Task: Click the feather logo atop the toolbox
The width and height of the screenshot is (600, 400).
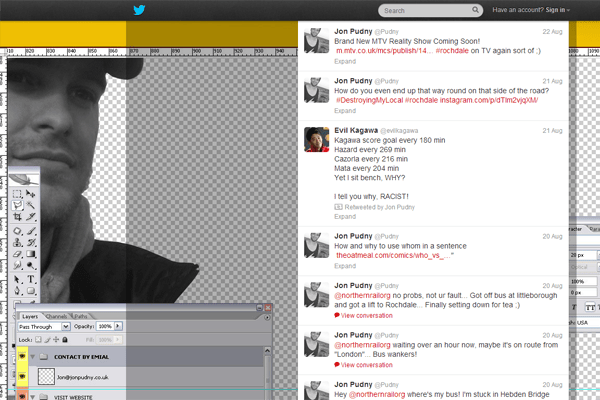Action: click(x=24, y=178)
